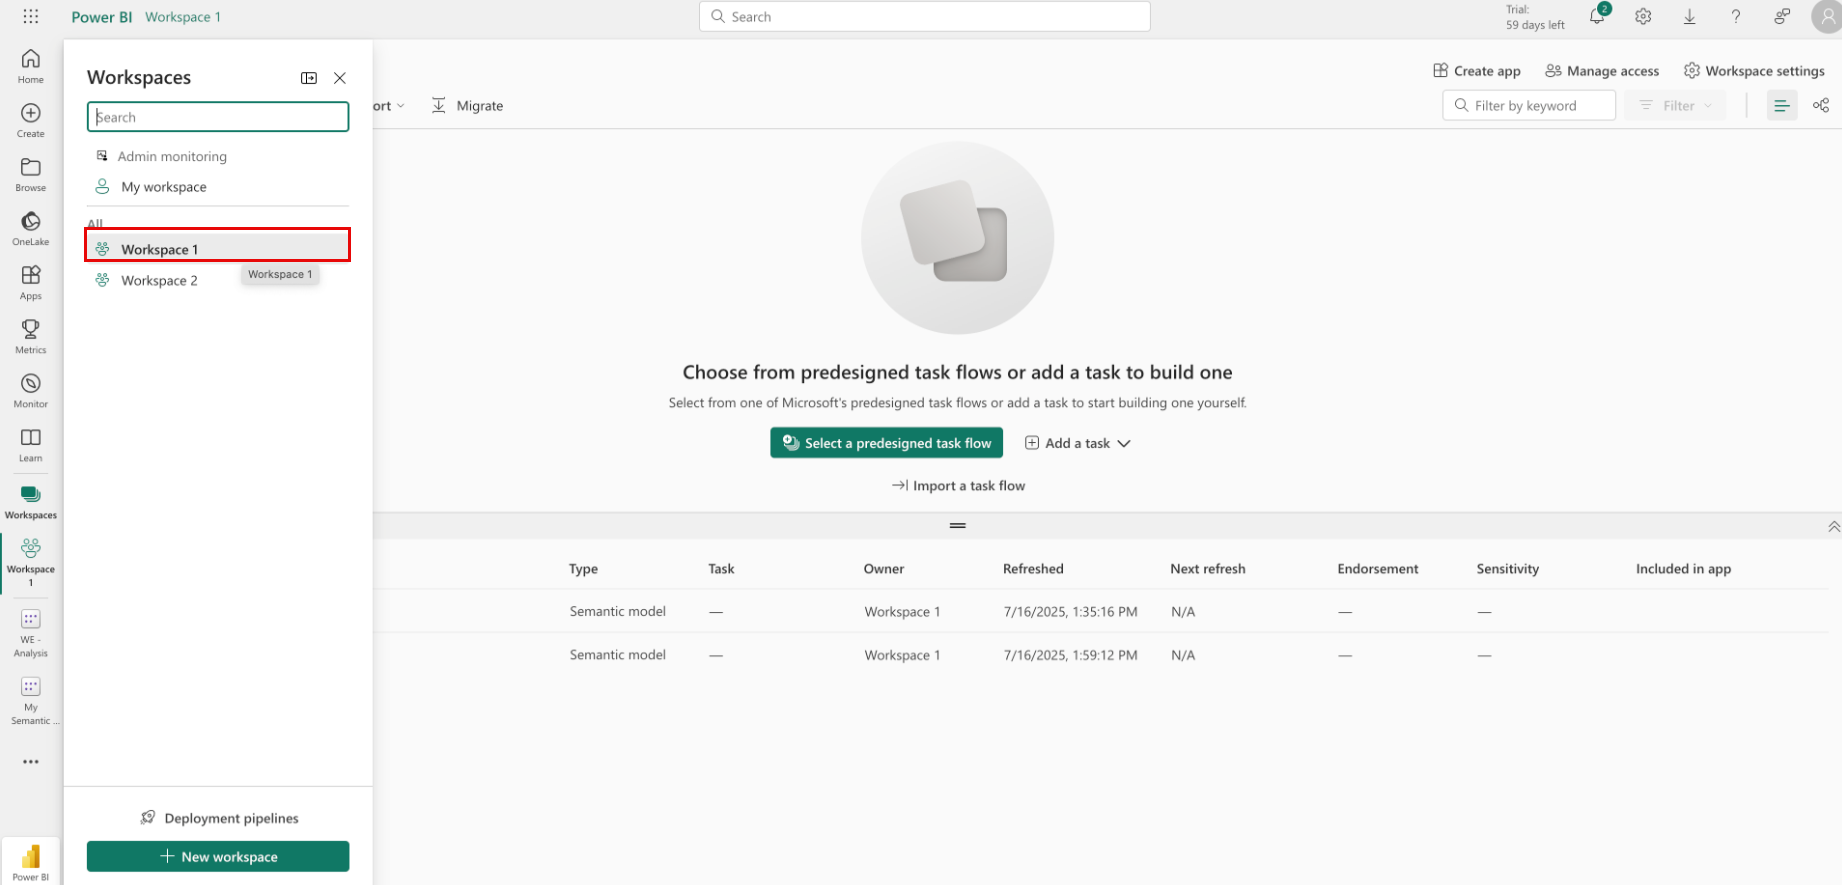Open pinned Workspace 1 nav item
This screenshot has height=885, width=1842.
31,563
